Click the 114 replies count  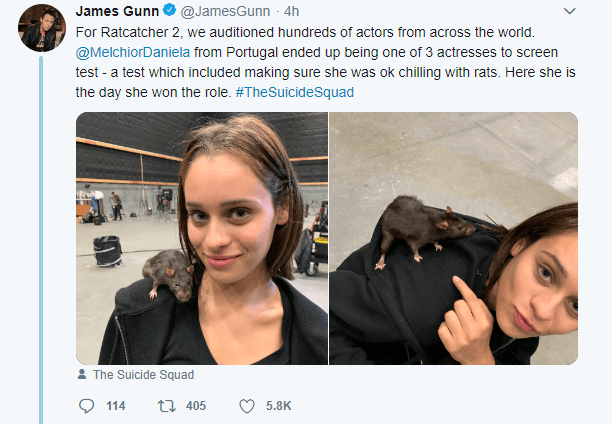click(x=115, y=405)
